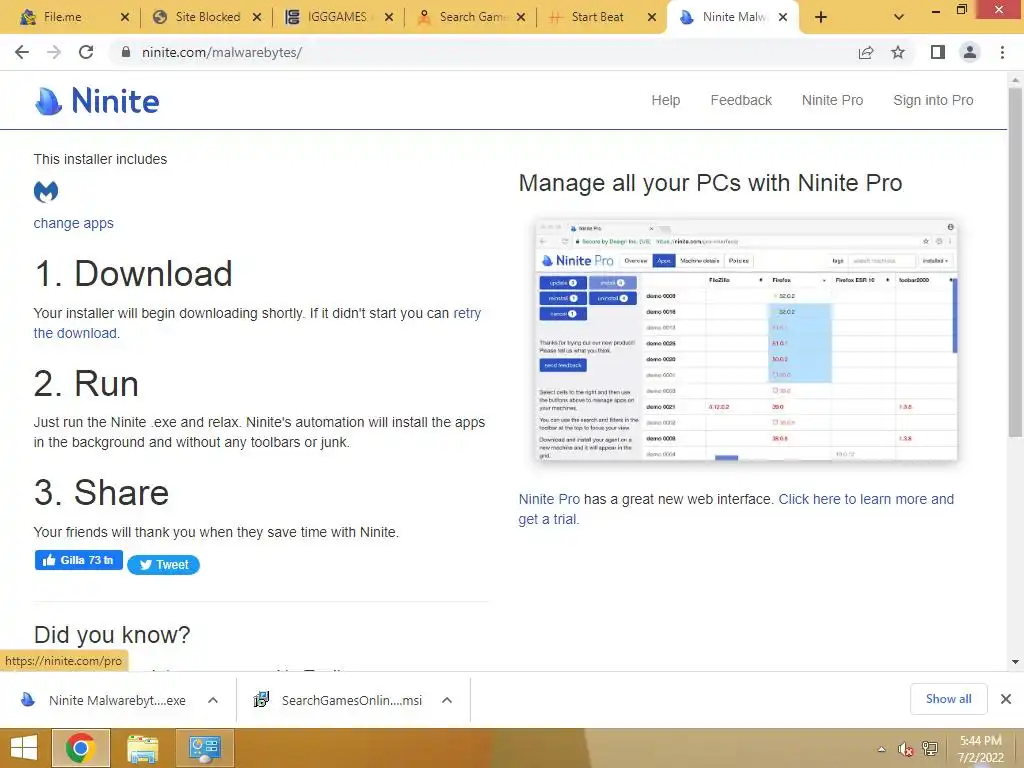Go back to the previous page
Image resolution: width=1024 pixels, height=768 pixels.
pyautogui.click(x=22, y=52)
